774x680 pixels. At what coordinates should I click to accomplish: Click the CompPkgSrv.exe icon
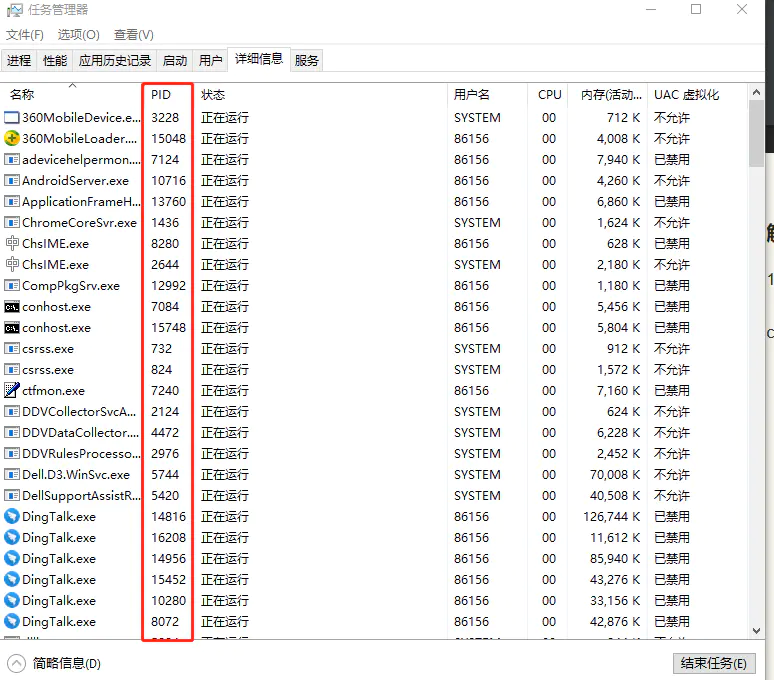pyautogui.click(x=12, y=286)
